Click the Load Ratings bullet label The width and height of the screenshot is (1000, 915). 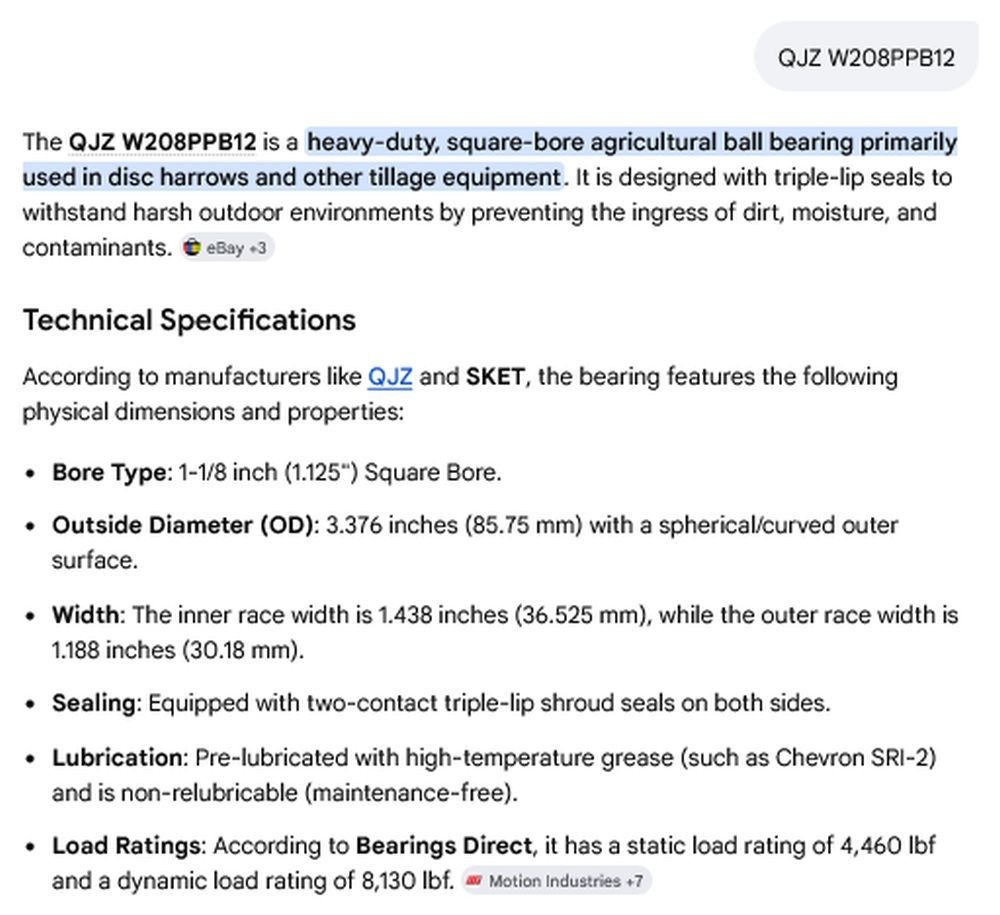point(126,846)
